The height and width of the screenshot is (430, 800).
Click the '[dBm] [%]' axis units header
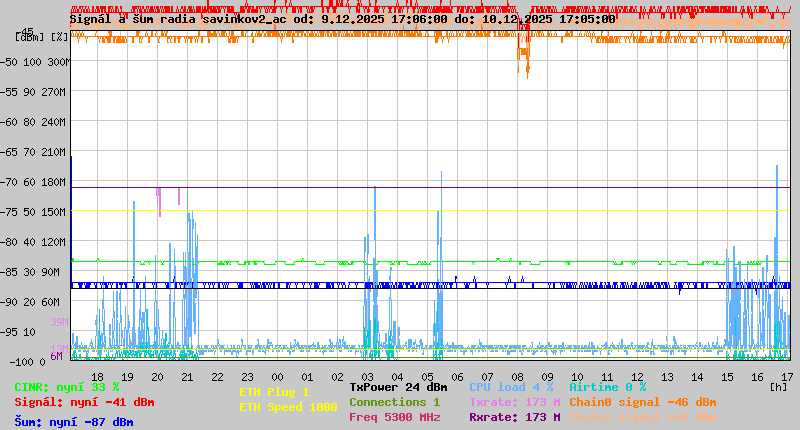click(42, 37)
